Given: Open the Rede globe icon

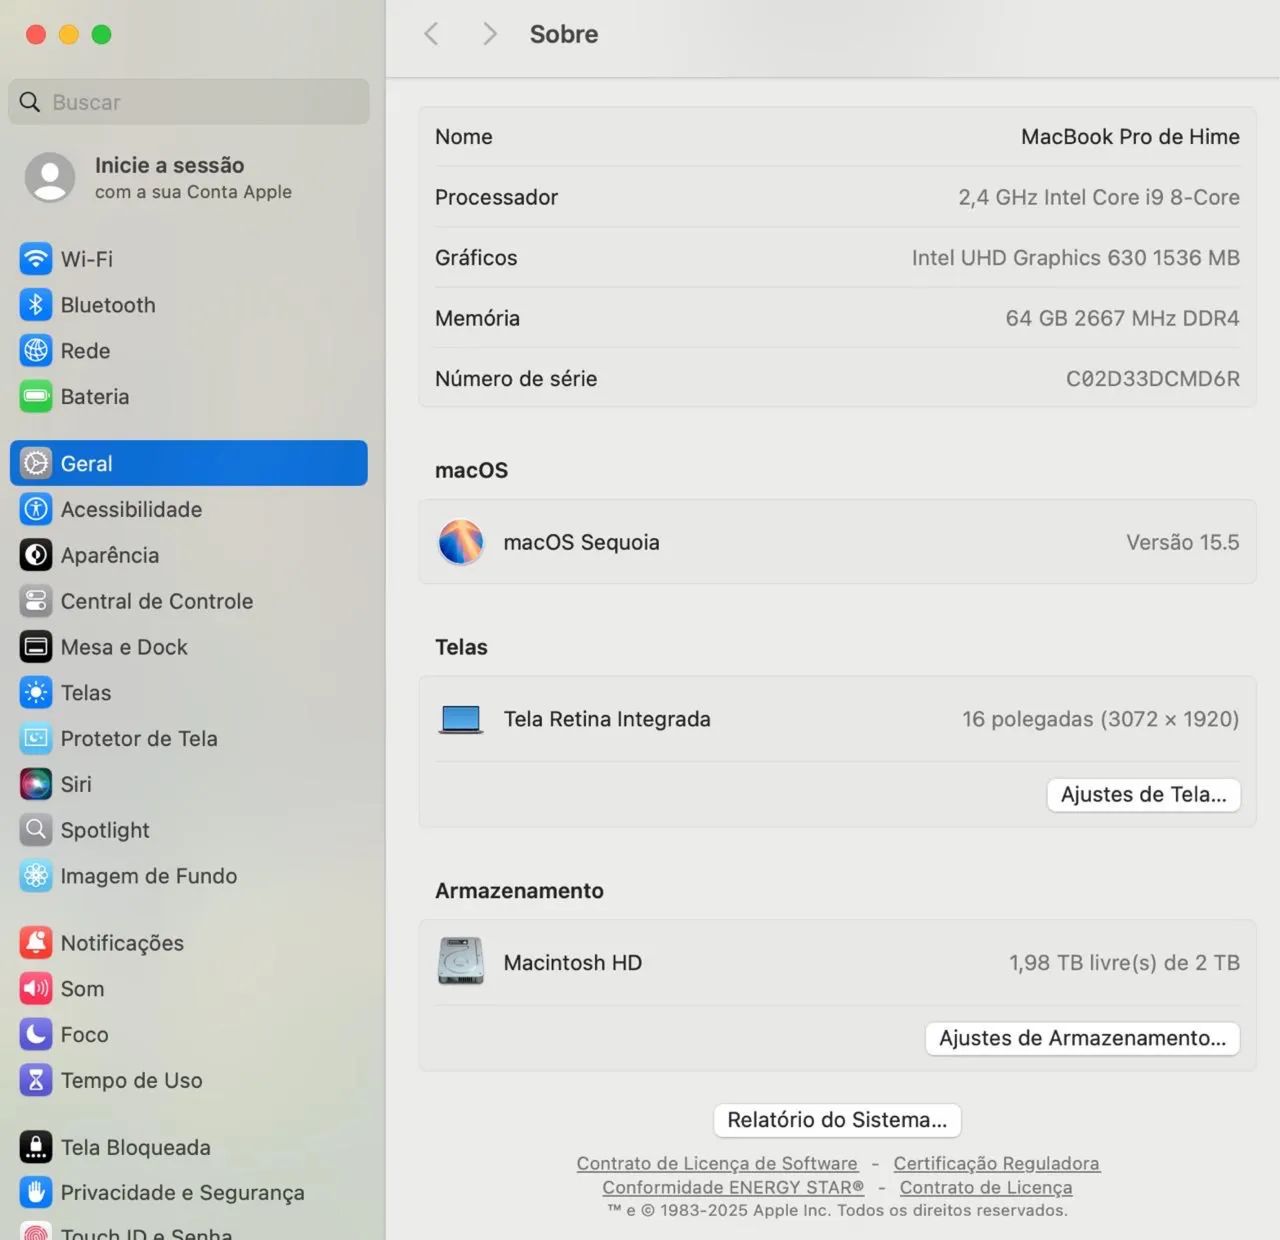Looking at the screenshot, I should pyautogui.click(x=36, y=351).
